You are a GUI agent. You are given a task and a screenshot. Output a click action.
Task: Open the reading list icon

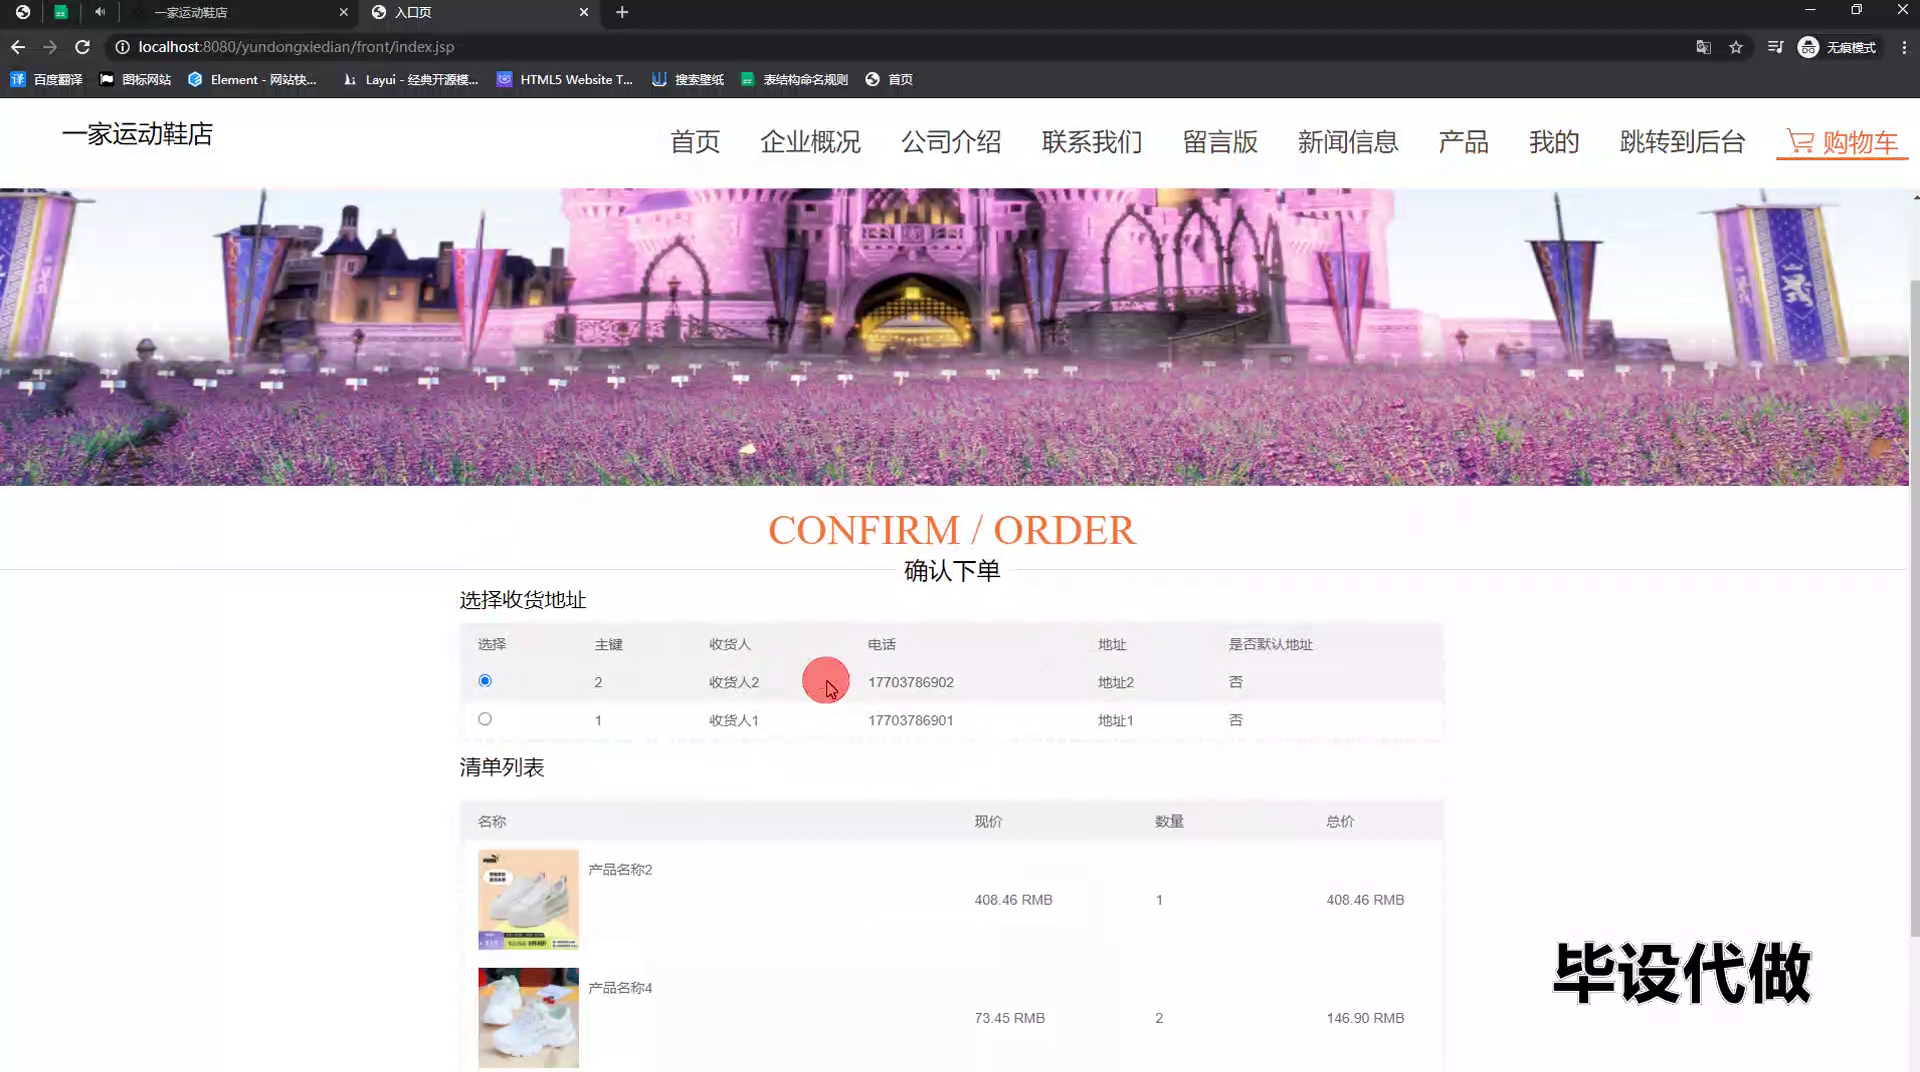coord(1775,47)
